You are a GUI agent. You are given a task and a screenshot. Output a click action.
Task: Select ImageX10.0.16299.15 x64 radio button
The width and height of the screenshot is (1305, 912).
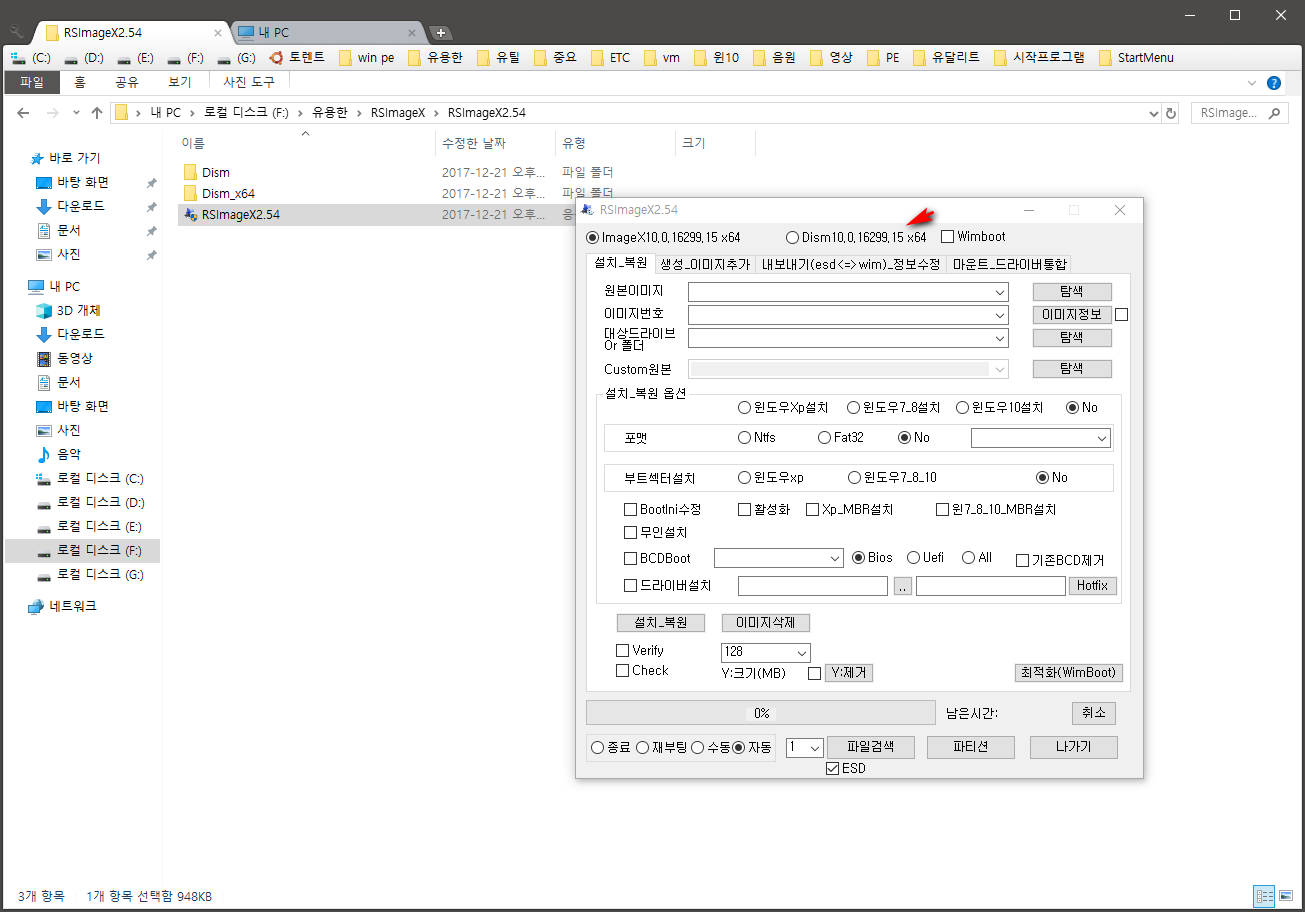click(x=593, y=237)
